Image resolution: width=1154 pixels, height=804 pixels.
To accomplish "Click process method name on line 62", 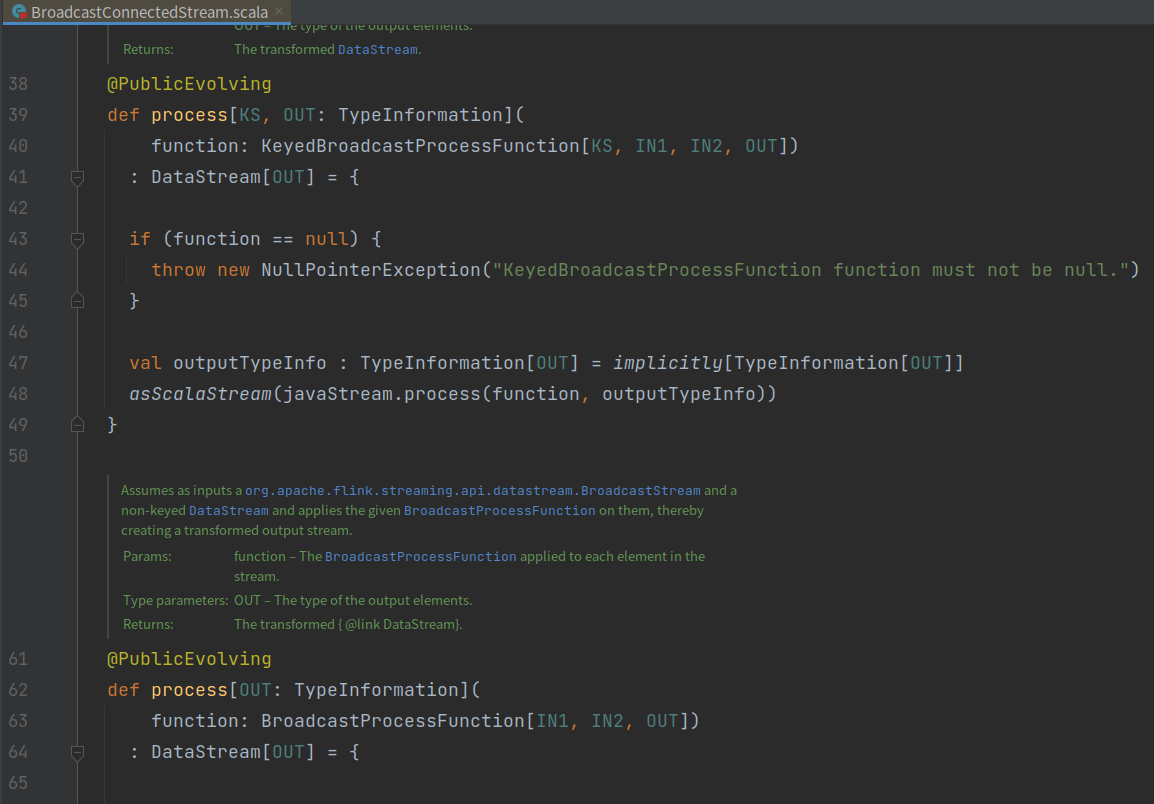I will point(190,690).
